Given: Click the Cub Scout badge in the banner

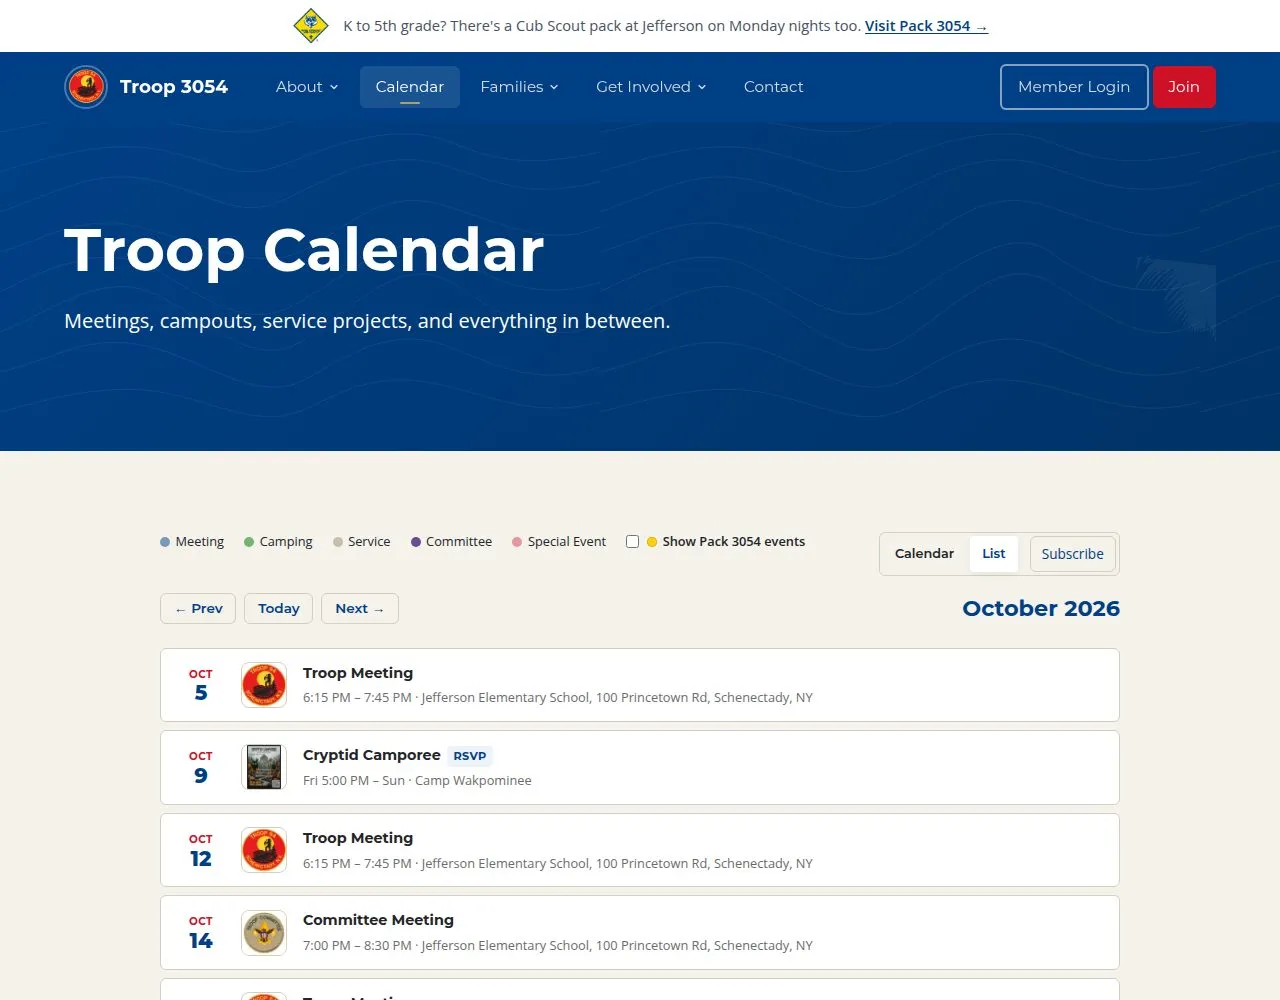Looking at the screenshot, I should pos(311,26).
